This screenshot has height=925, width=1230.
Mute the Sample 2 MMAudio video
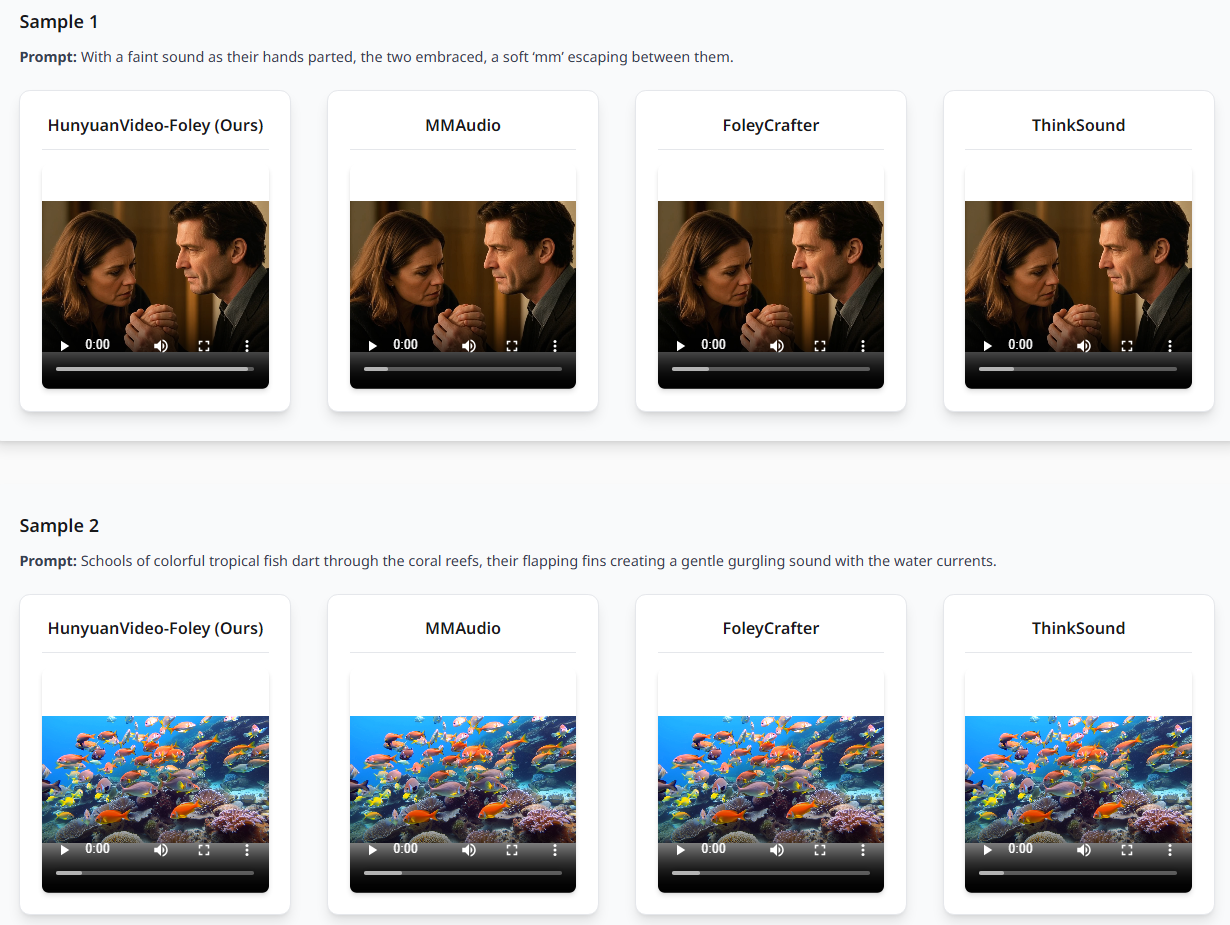click(x=468, y=849)
